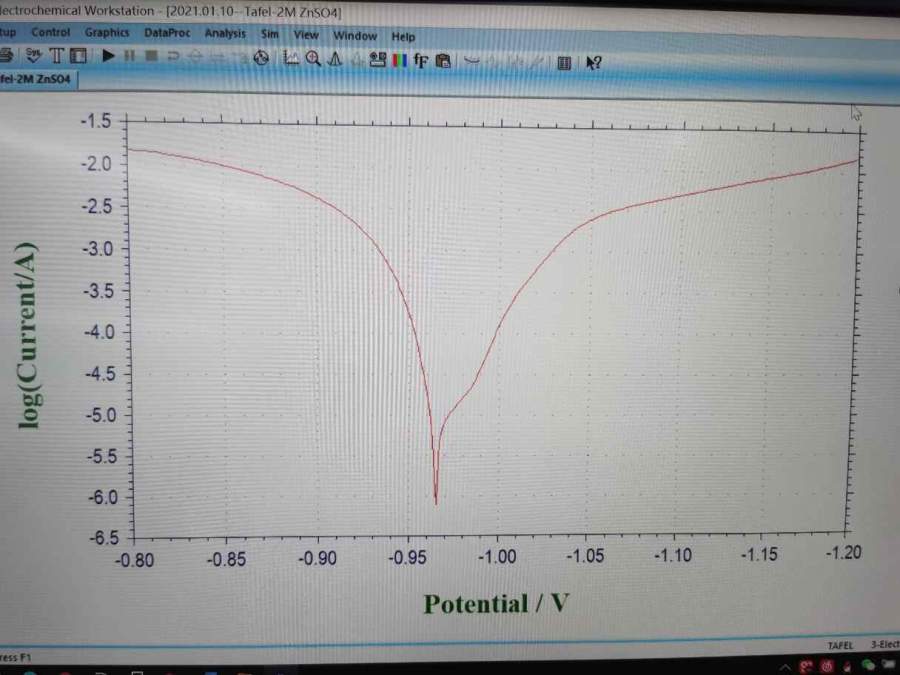Open the Control menu
Viewport: 900px width, 675px height.
[51, 32]
